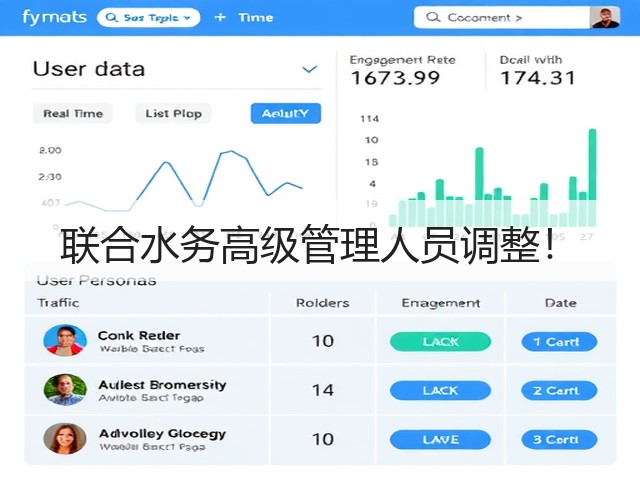Viewport: 640px width, 480px height.
Task: Click the Roiders column header
Action: 322,303
